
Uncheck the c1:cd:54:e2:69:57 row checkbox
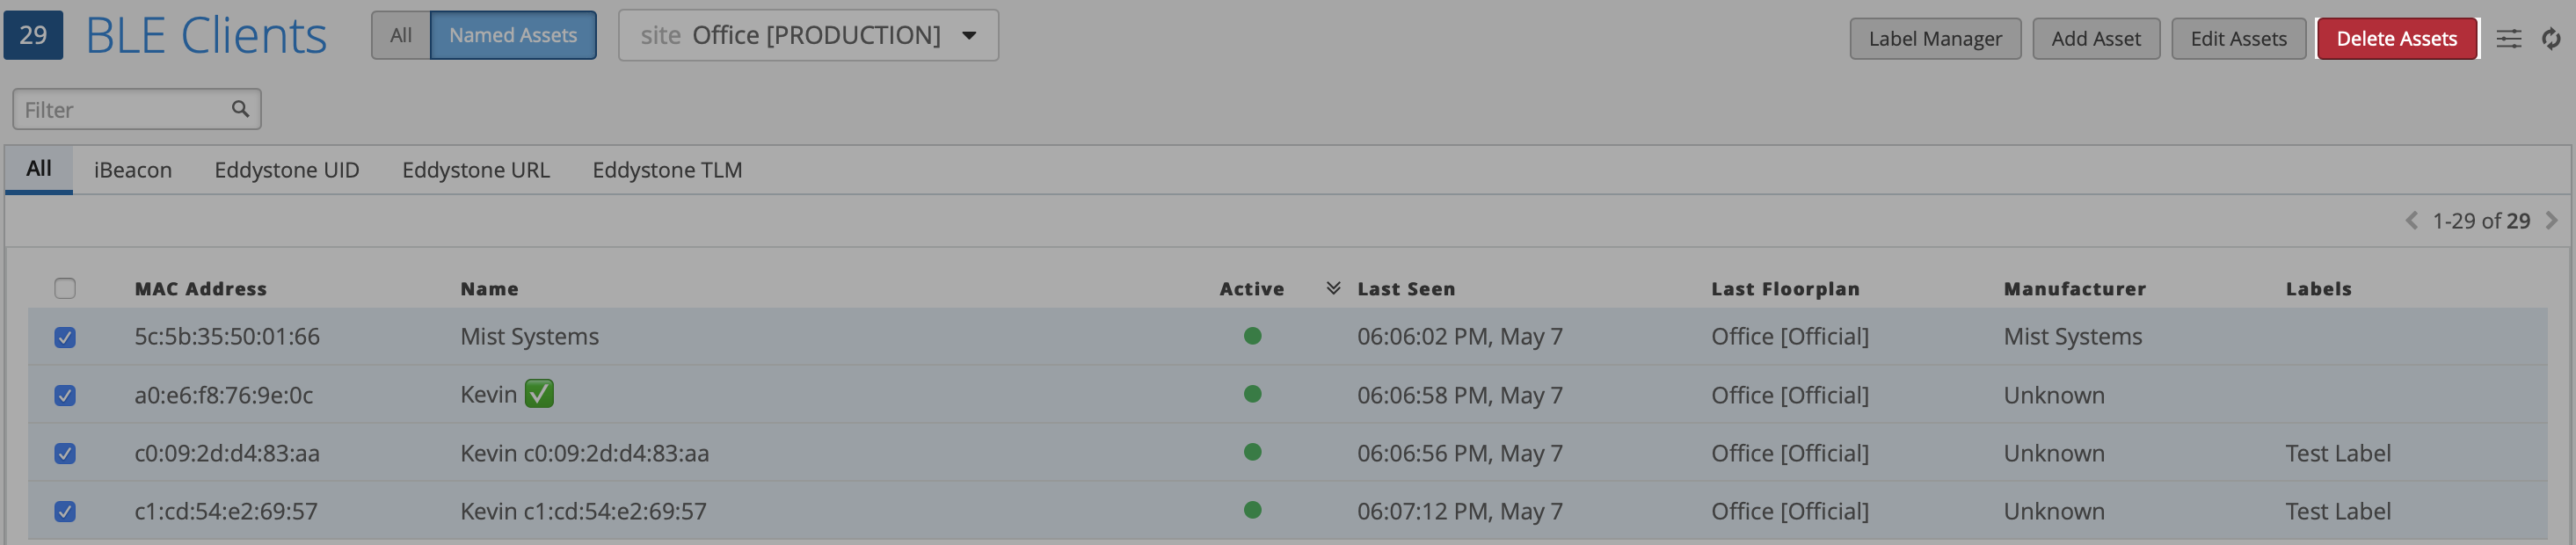[65, 511]
